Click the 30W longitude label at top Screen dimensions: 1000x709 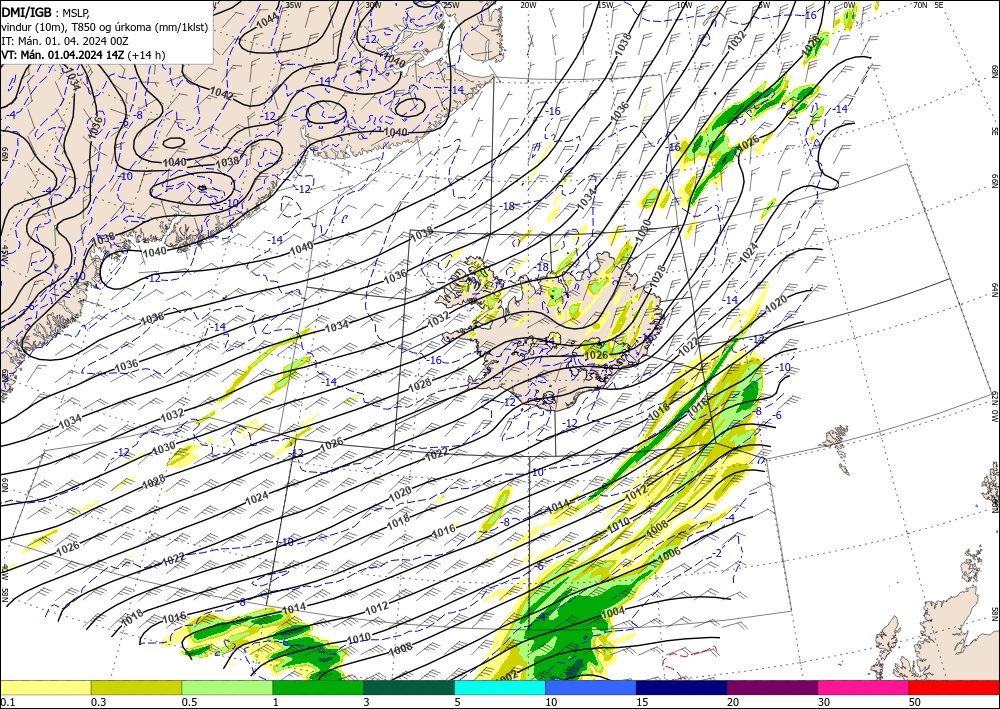[373, 4]
